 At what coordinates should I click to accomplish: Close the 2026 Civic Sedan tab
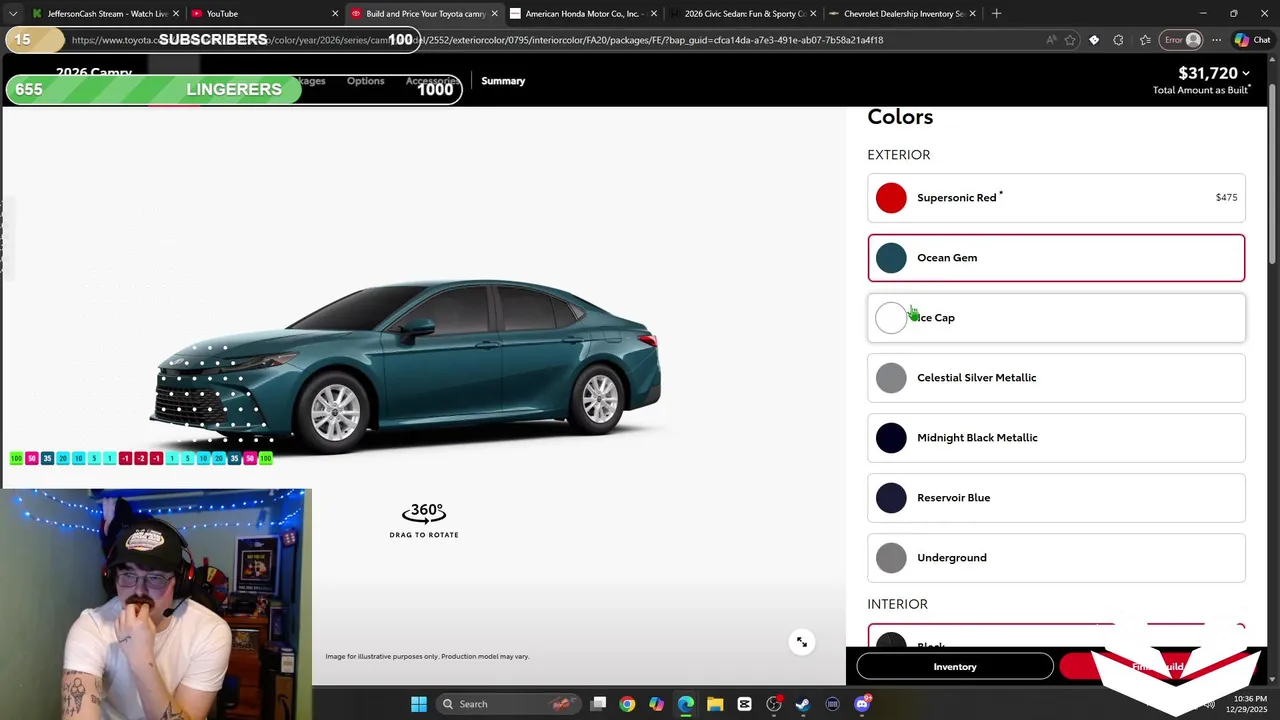click(x=813, y=14)
